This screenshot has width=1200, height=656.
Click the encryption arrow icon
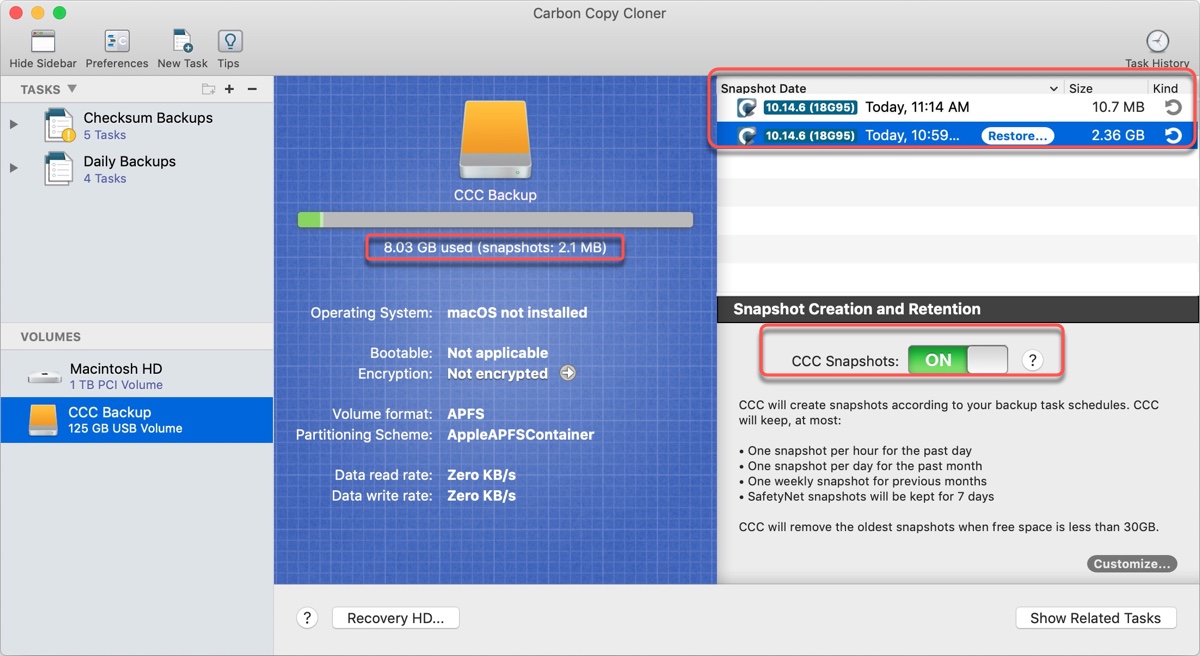(568, 373)
